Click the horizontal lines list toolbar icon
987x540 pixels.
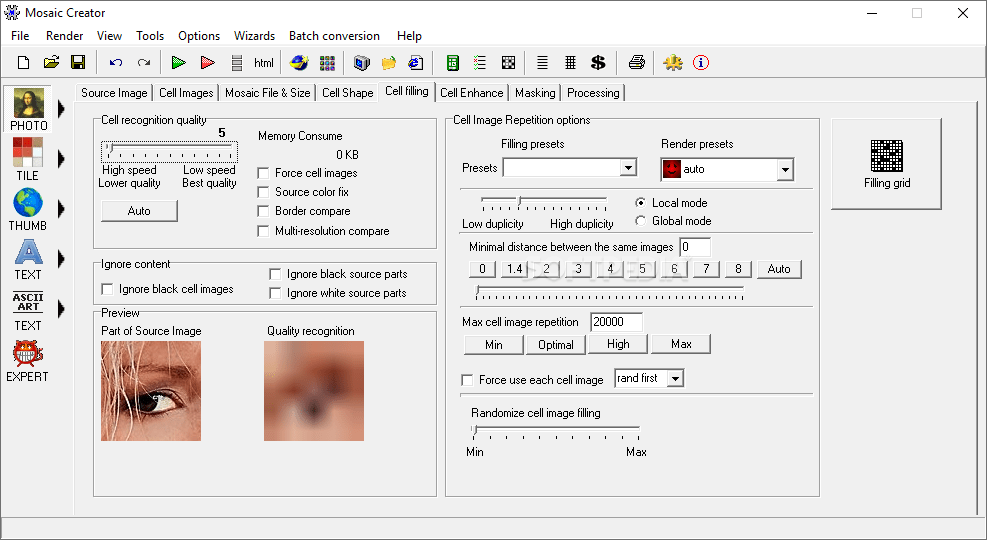(542, 62)
